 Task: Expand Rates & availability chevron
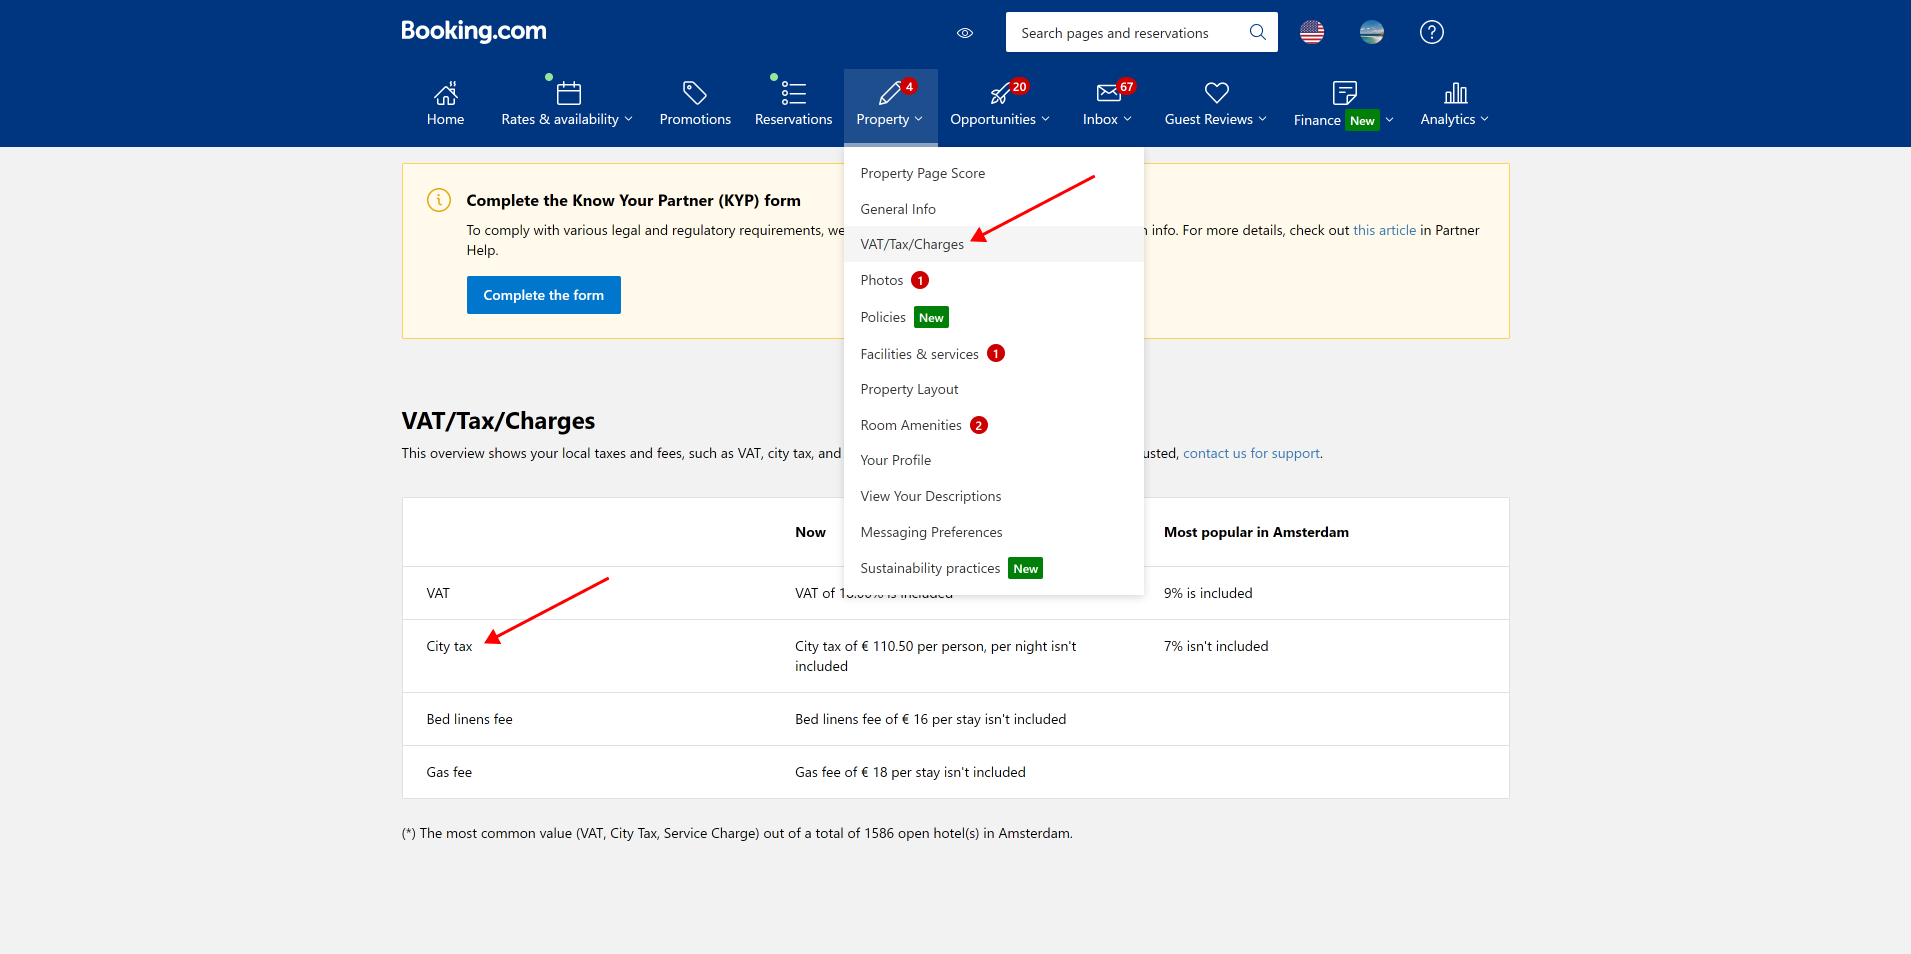(x=628, y=119)
